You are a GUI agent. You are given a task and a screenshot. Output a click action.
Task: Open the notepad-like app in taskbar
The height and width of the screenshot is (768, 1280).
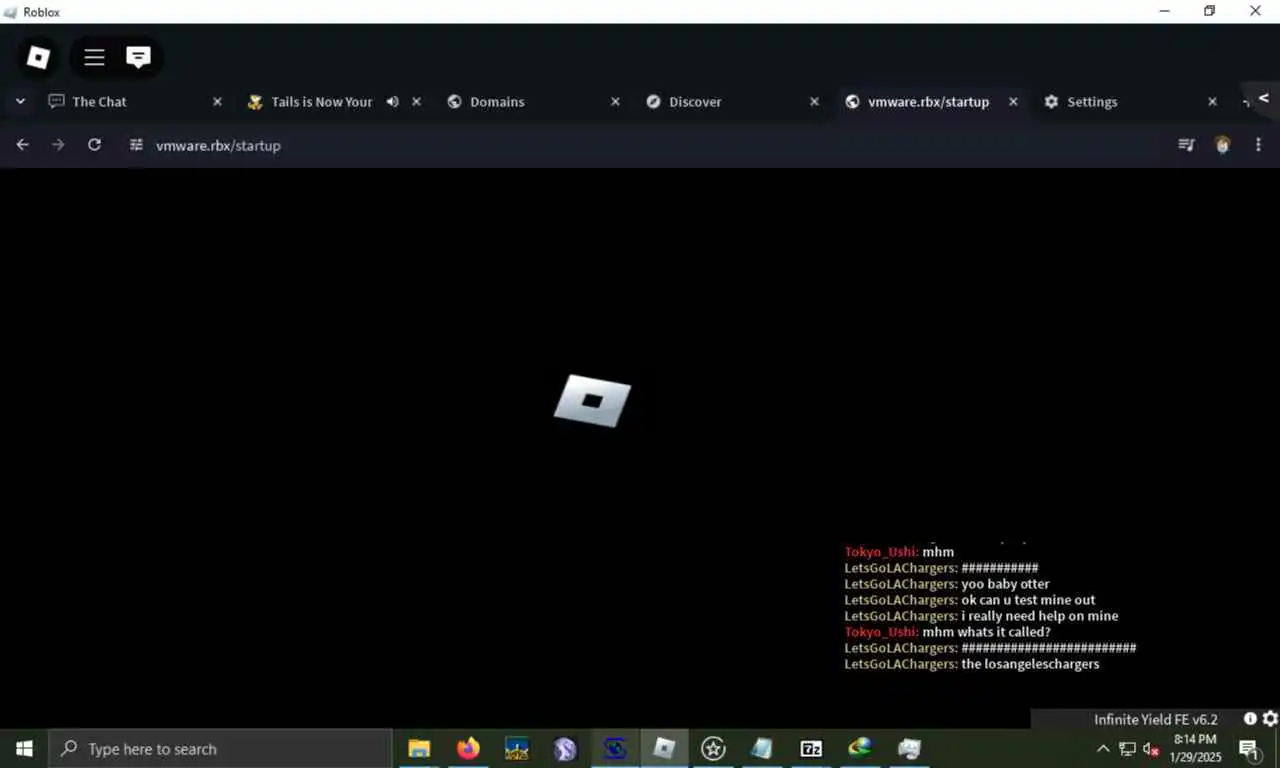click(762, 748)
